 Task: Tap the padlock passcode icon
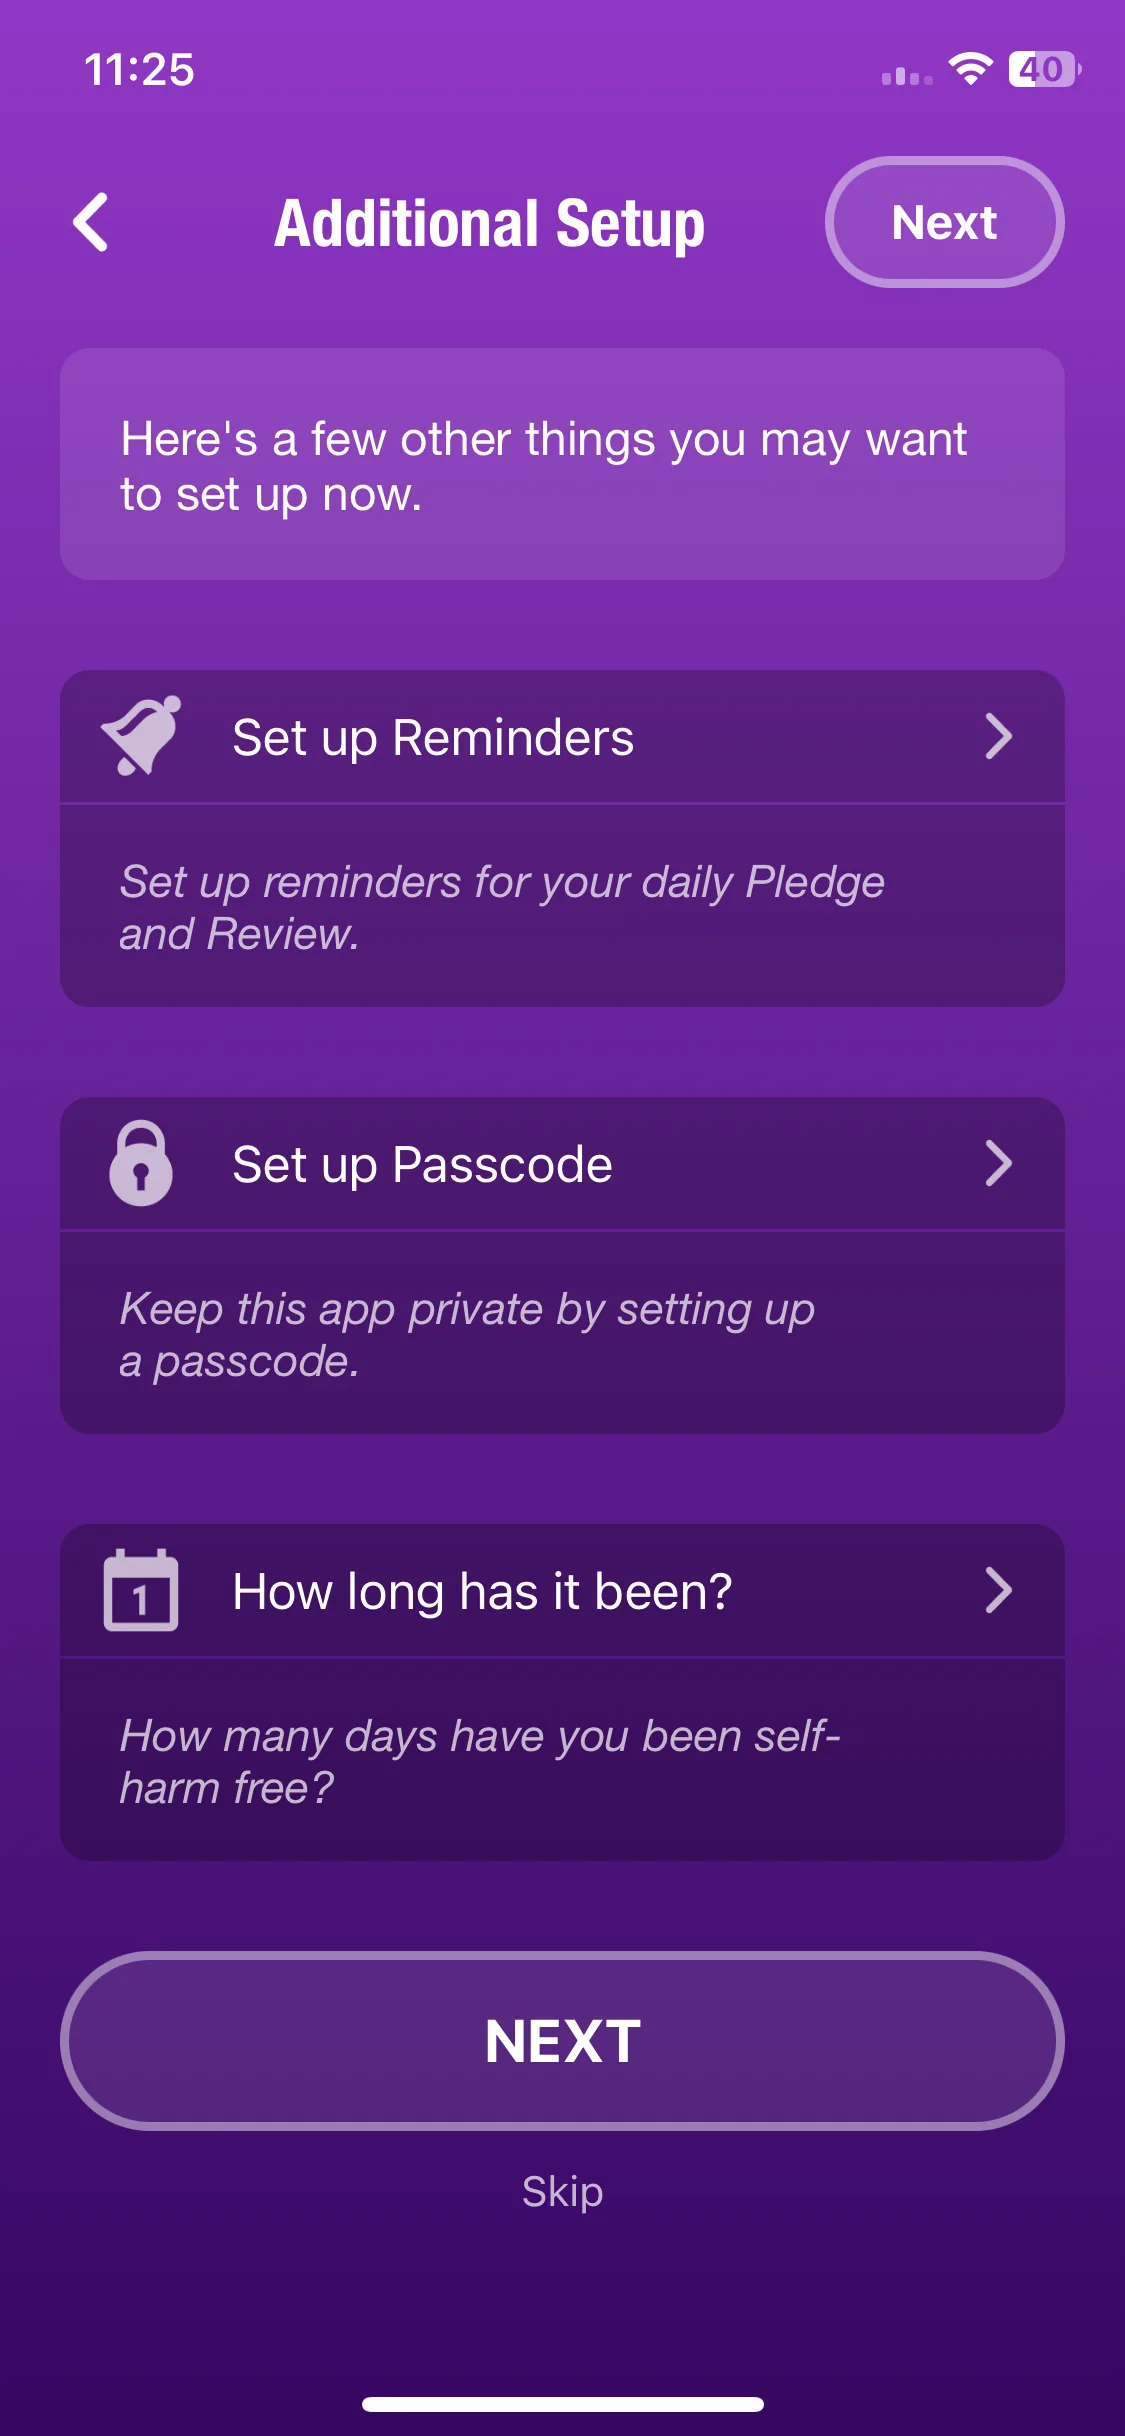[141, 1163]
